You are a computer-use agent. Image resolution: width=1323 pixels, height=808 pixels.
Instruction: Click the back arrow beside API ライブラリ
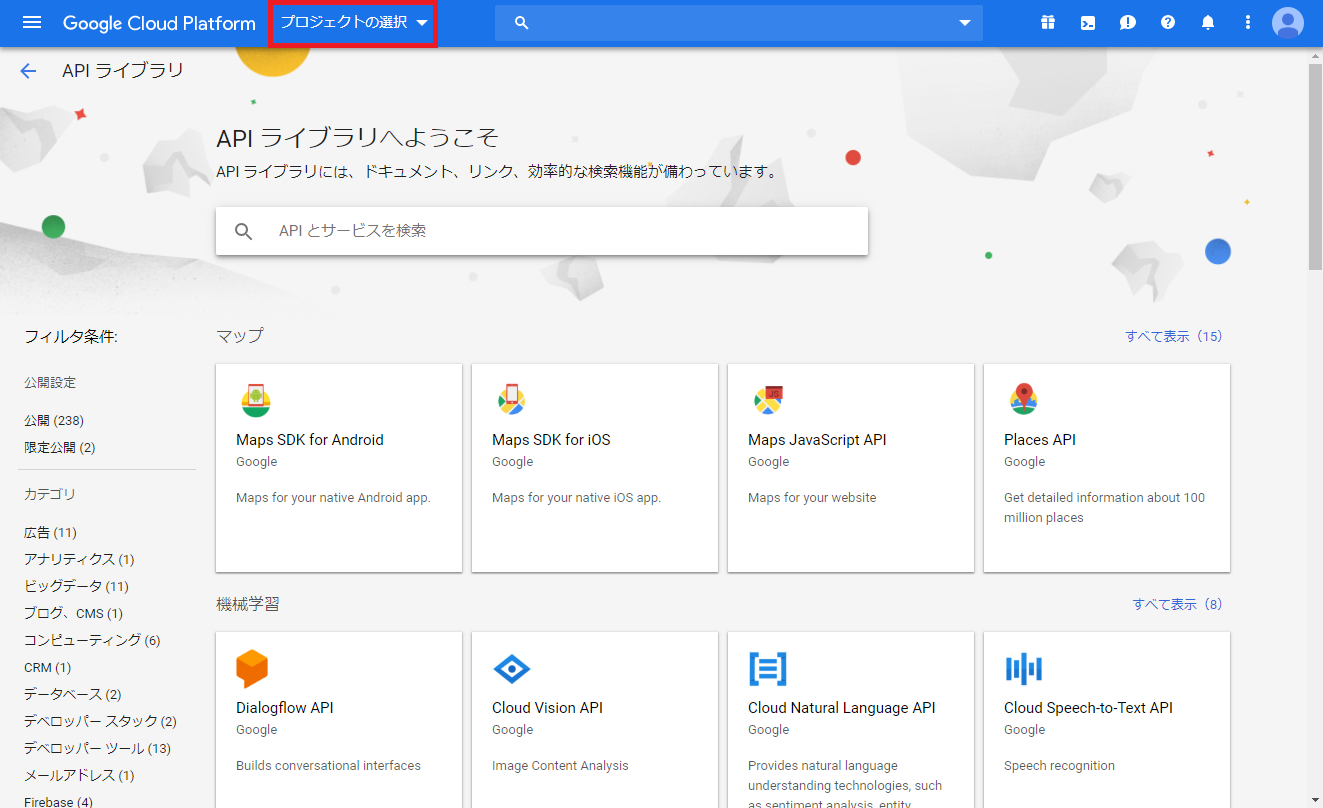[28, 71]
